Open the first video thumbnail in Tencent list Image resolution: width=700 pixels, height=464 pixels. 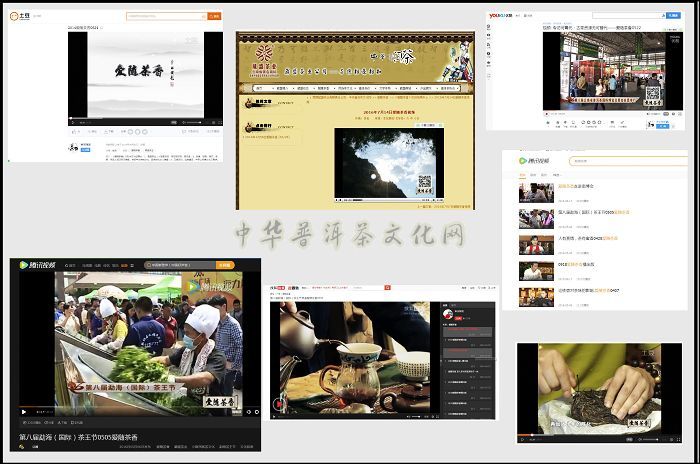coord(534,192)
